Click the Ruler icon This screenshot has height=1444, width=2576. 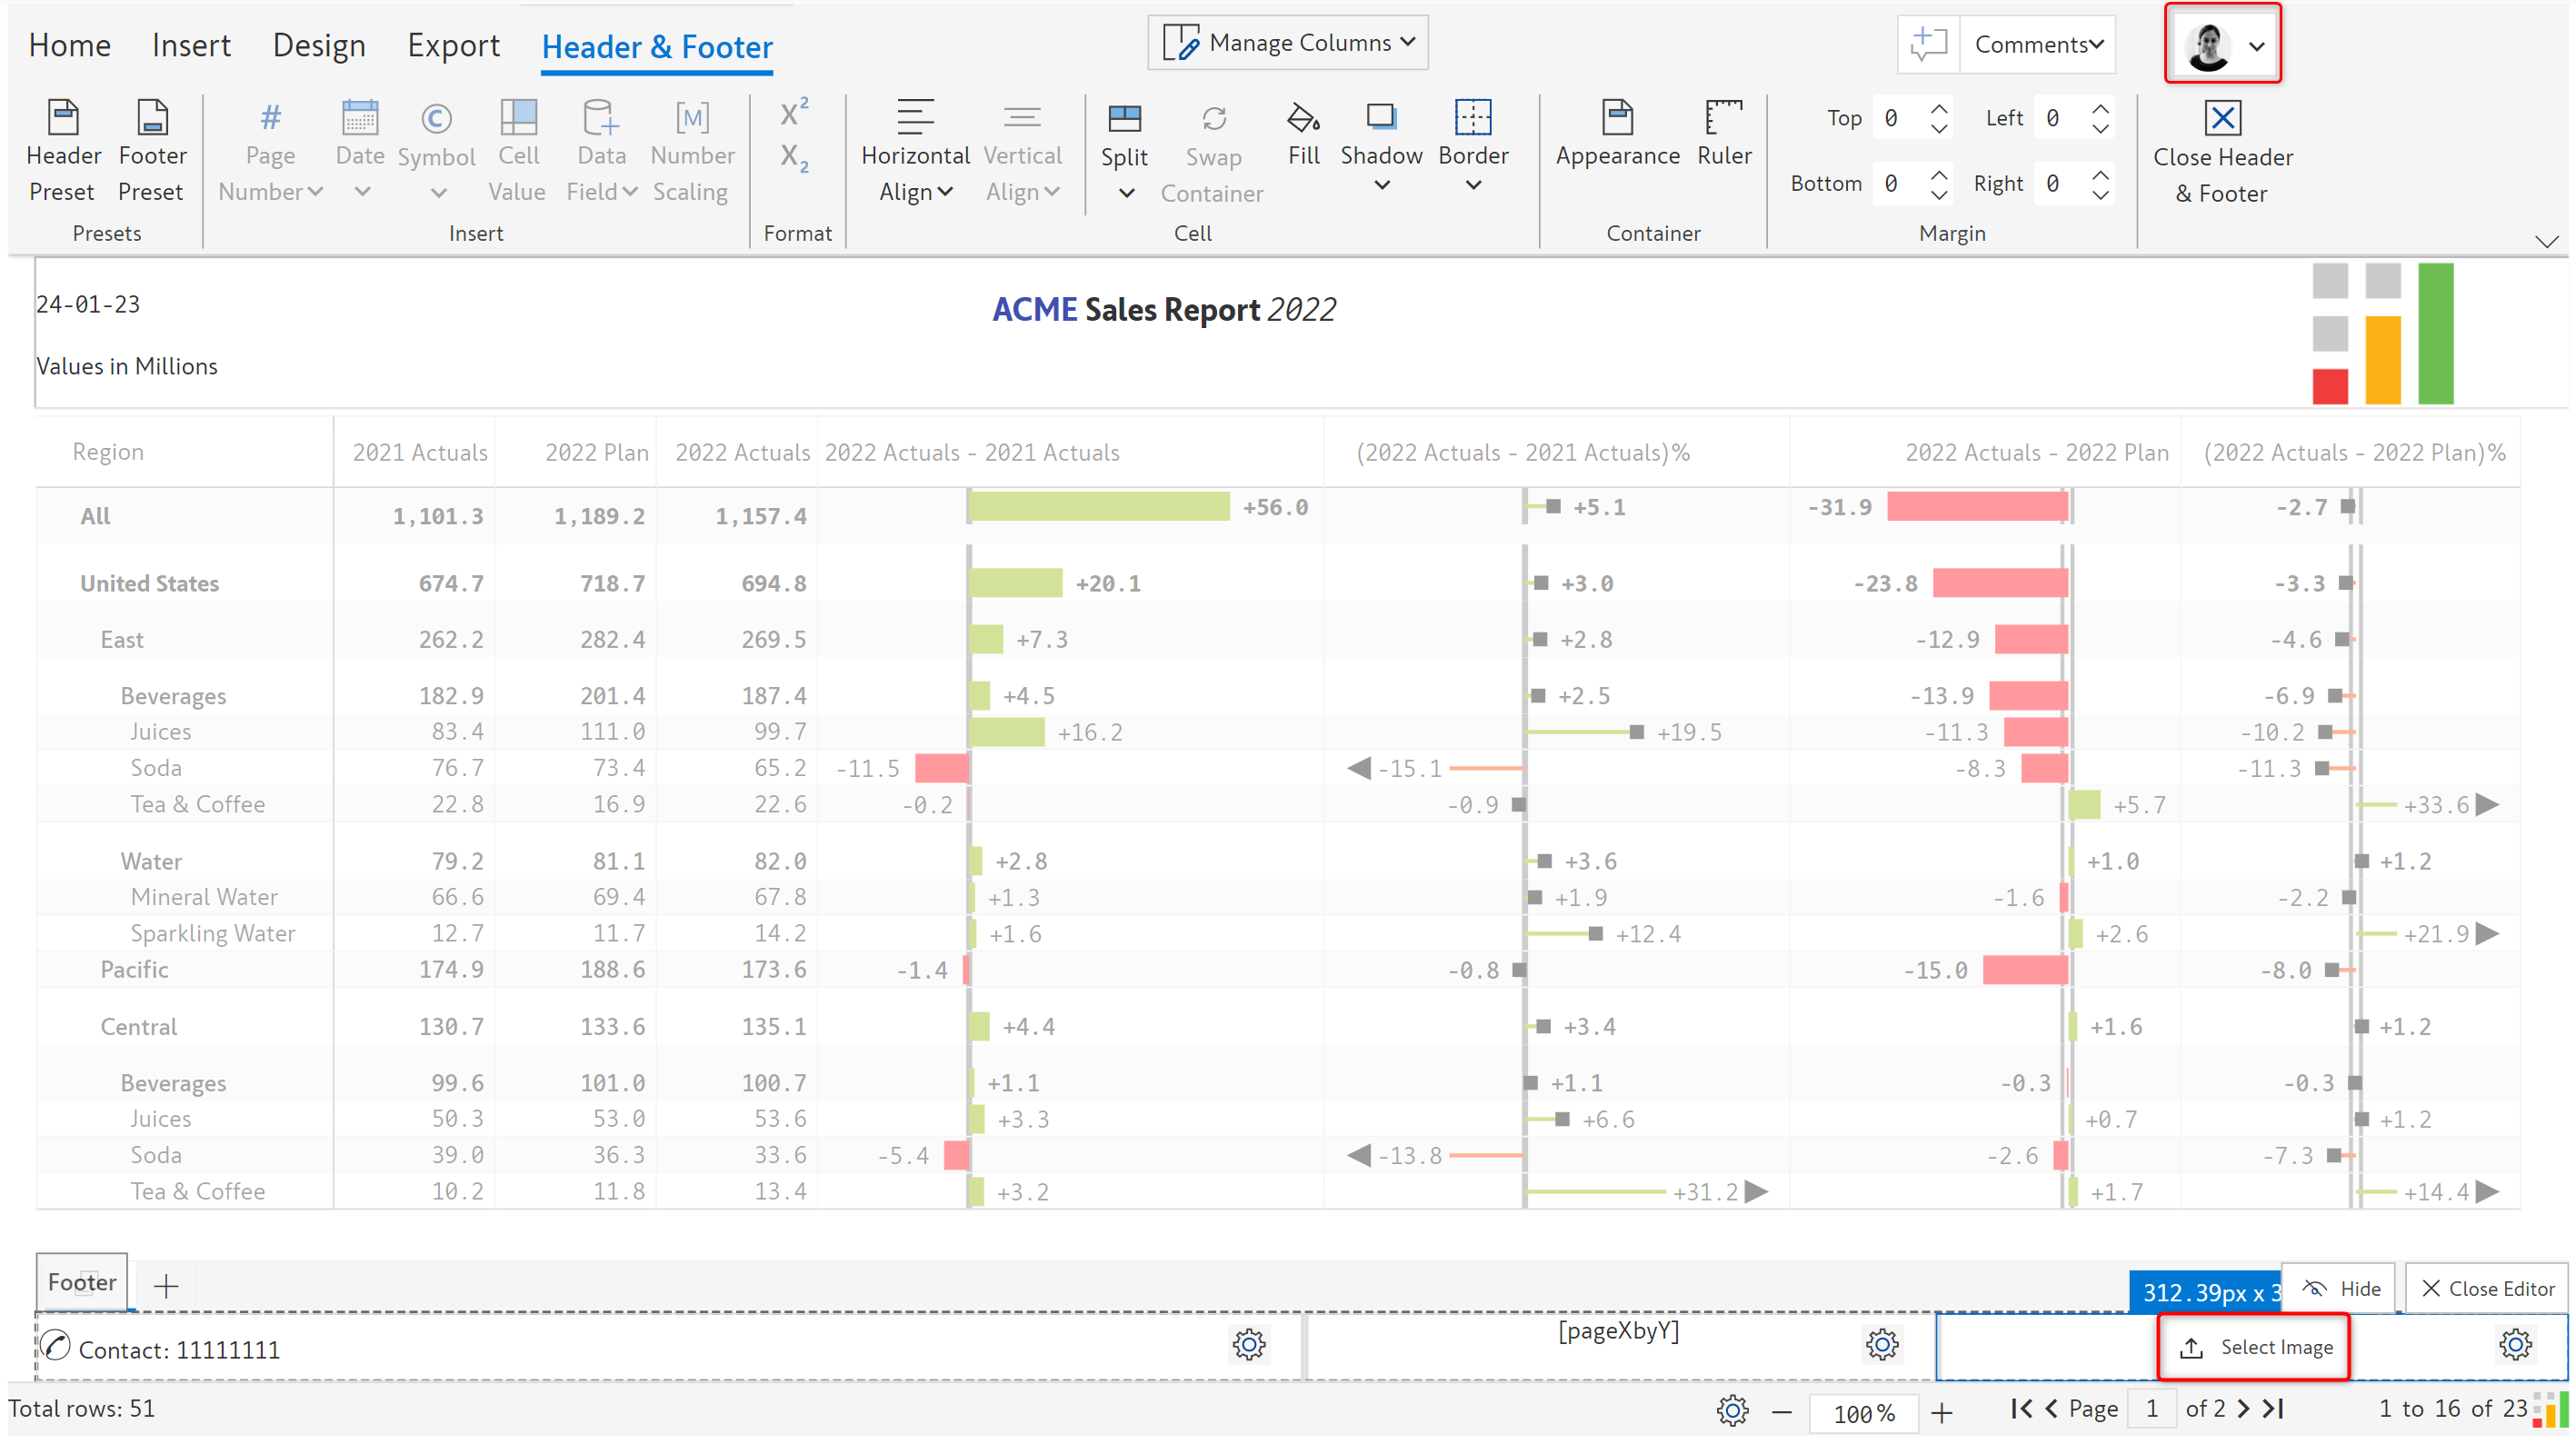(1723, 118)
